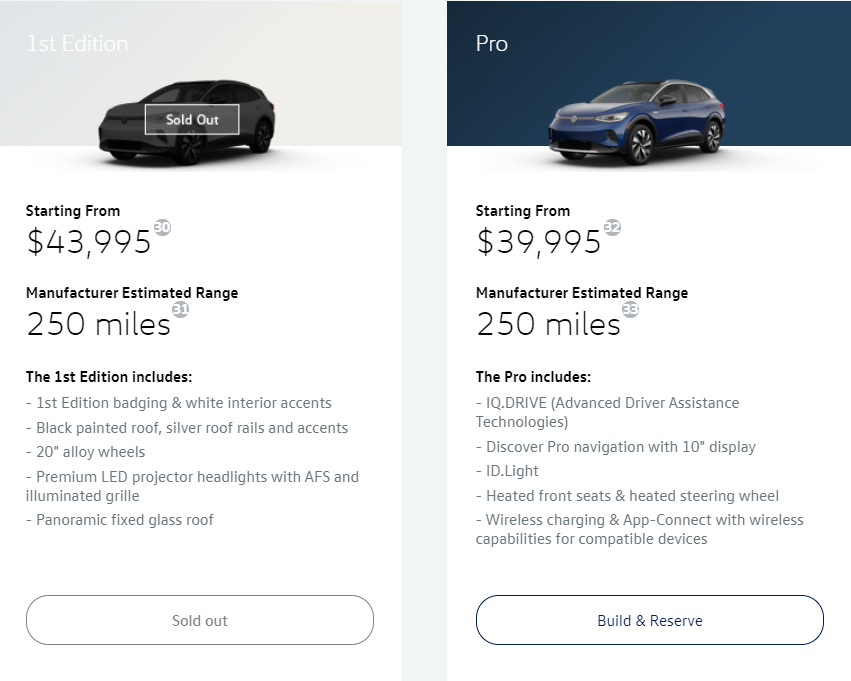The image size is (851, 681).
Task: Click the 1st Edition trim heading
Action: point(77,44)
